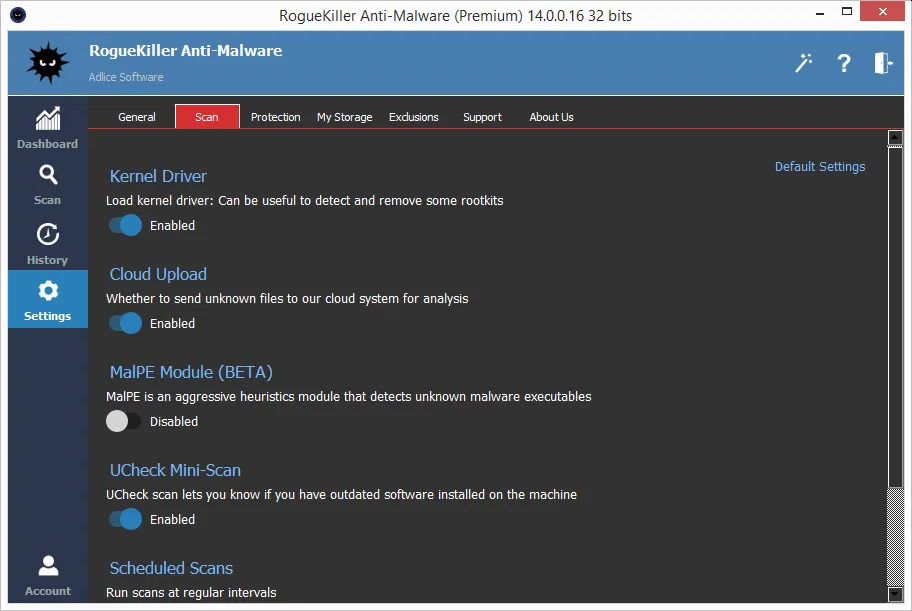Toggle the UCheck Mini-Scan switch
This screenshot has height=611, width=912.
125,519
